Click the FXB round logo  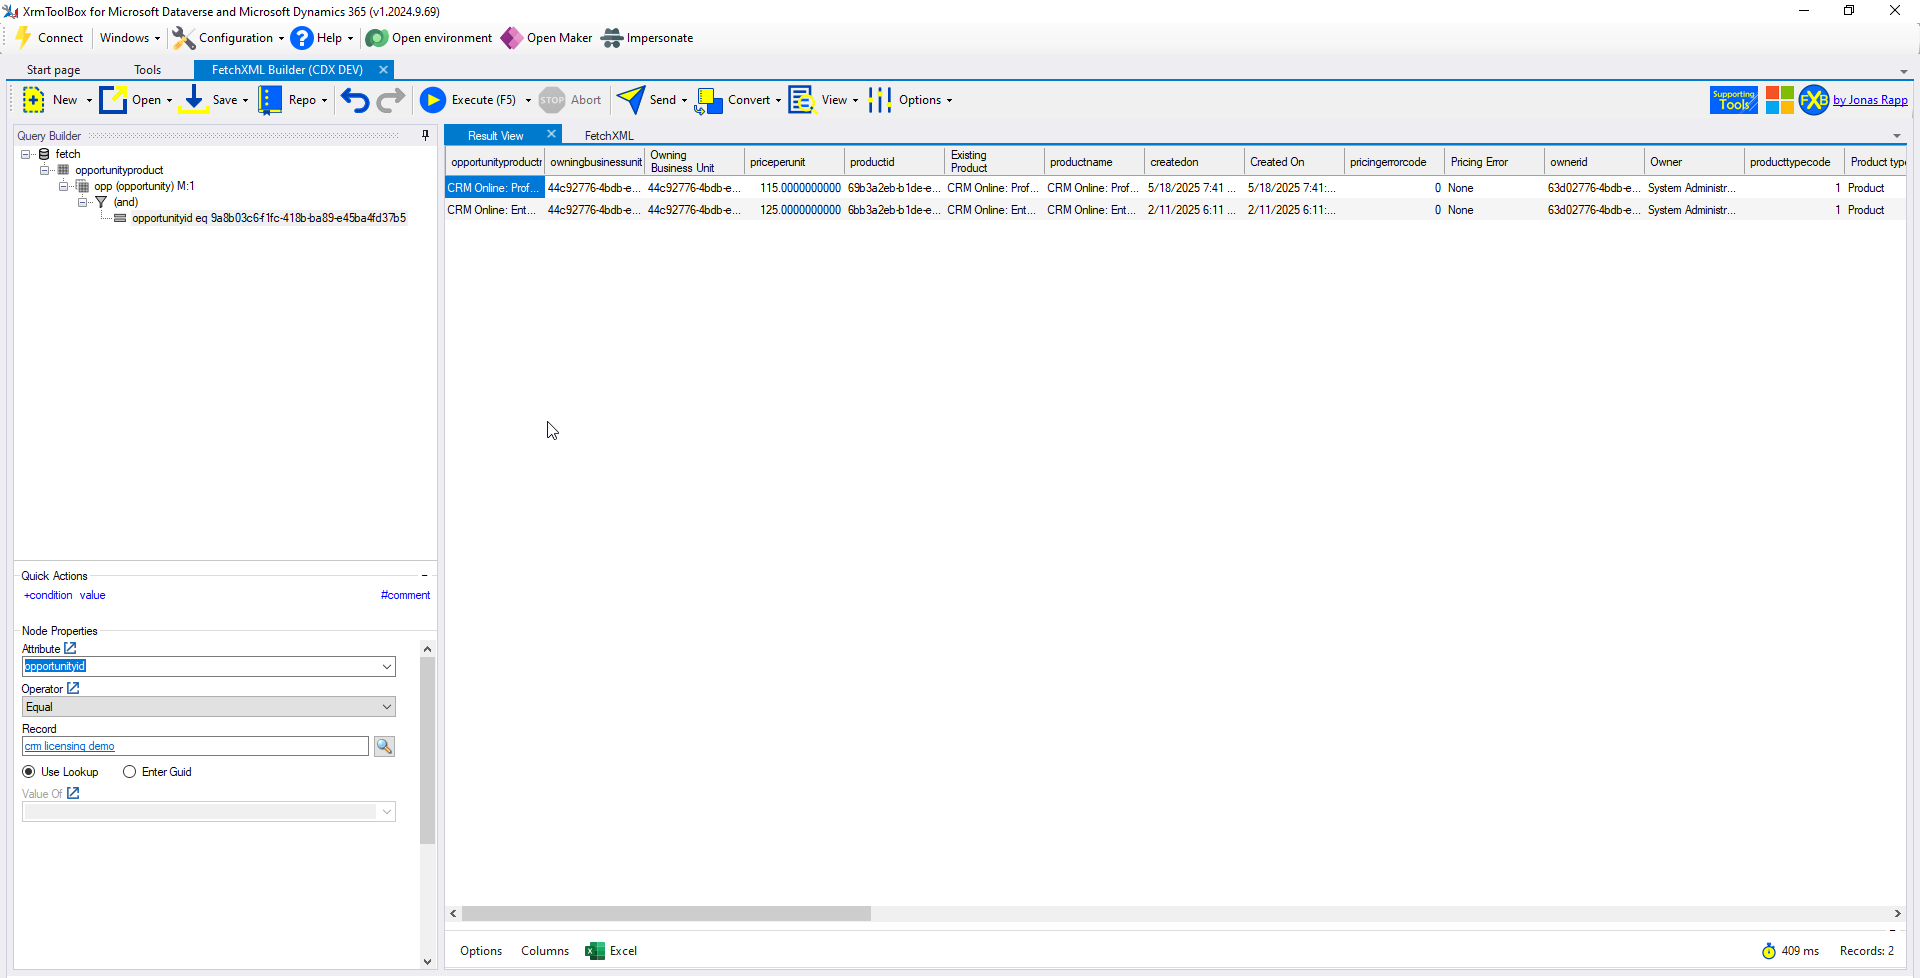(1814, 100)
